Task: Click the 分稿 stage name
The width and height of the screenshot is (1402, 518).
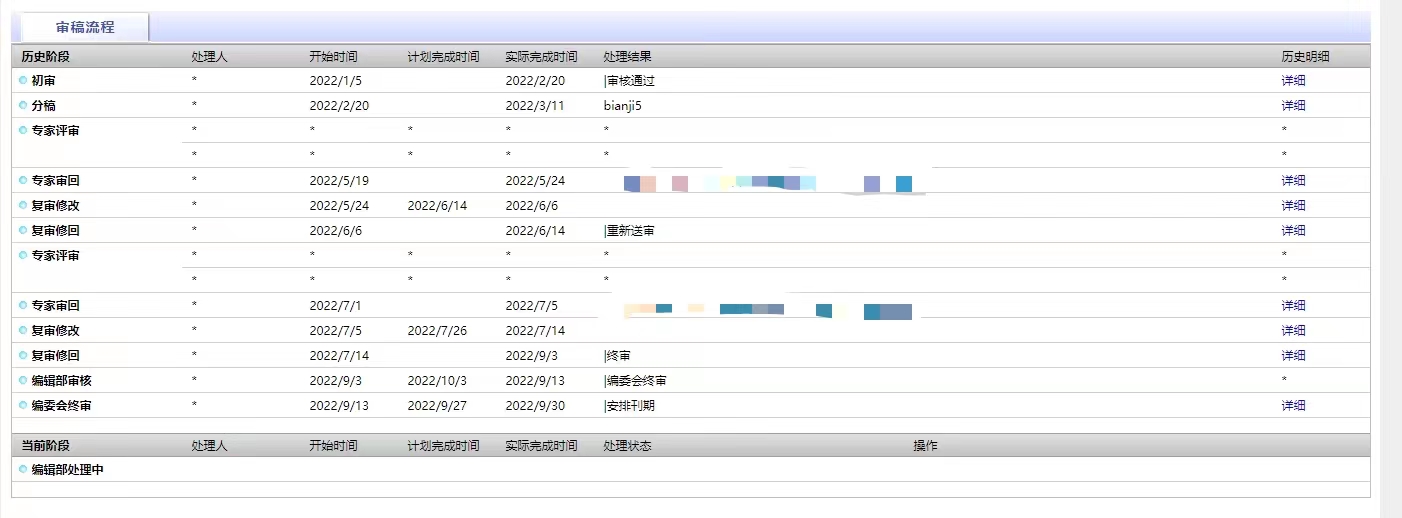Action: 43,106
